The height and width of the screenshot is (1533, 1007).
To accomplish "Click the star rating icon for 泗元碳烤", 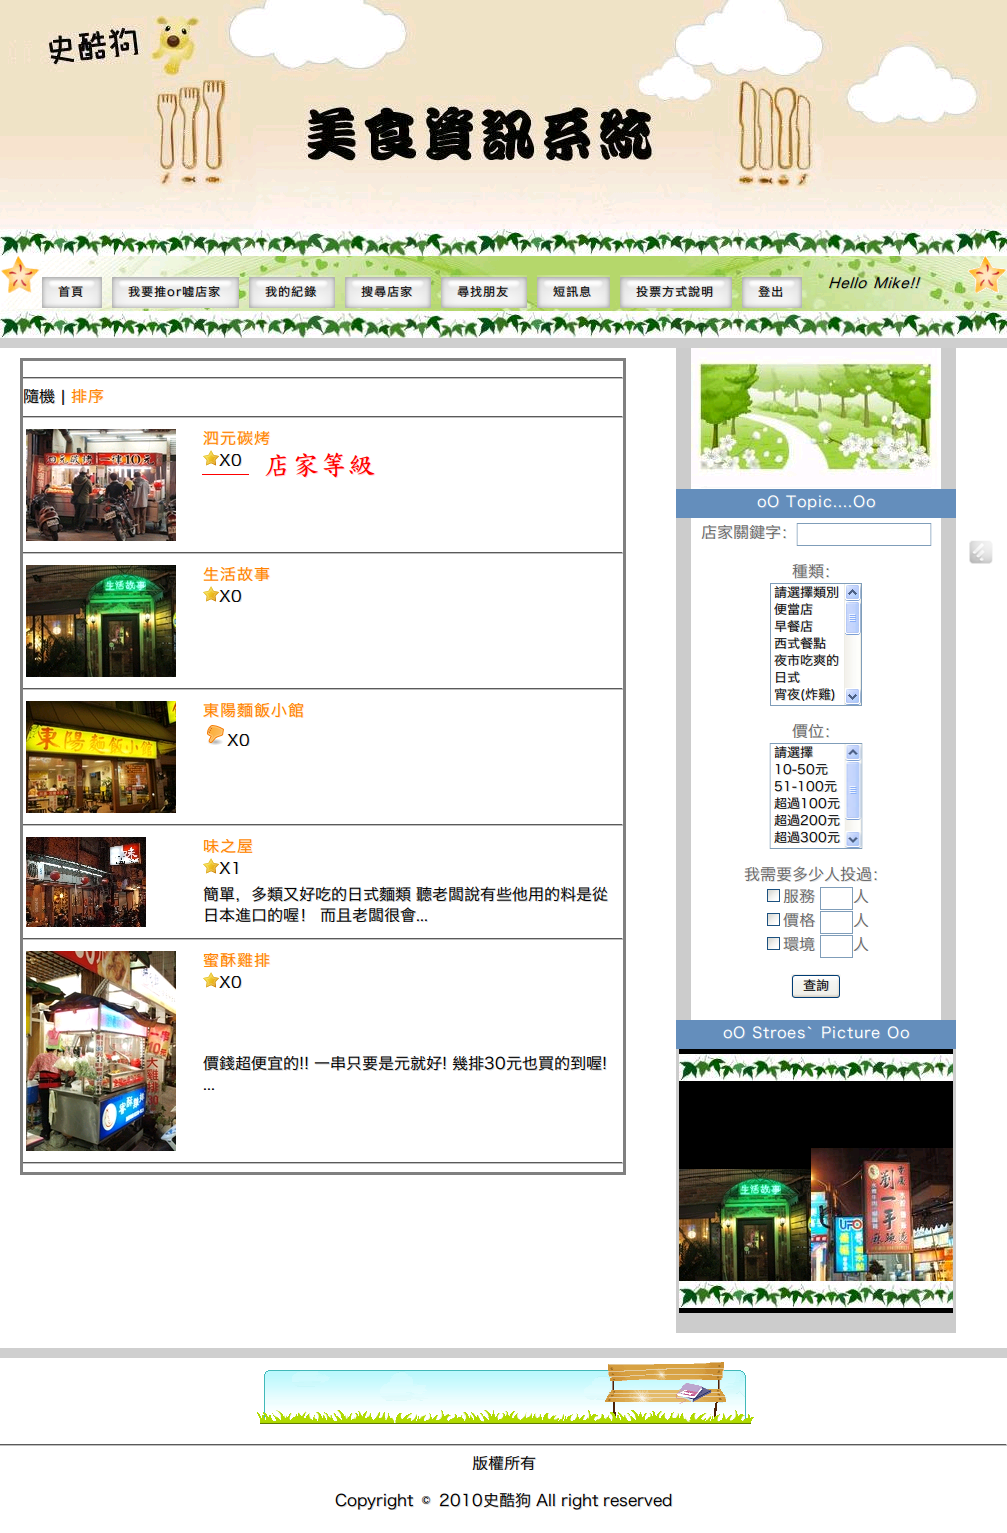I will (x=211, y=459).
